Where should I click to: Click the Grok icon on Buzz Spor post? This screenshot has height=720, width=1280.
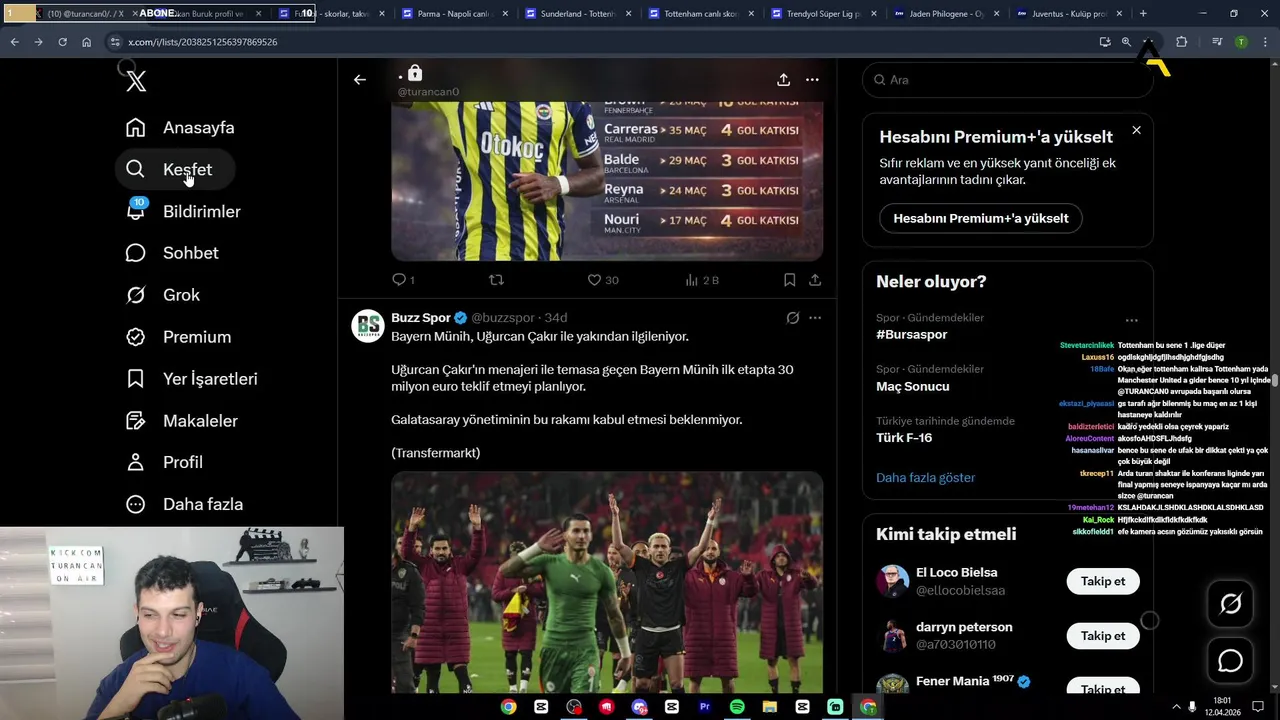point(792,318)
